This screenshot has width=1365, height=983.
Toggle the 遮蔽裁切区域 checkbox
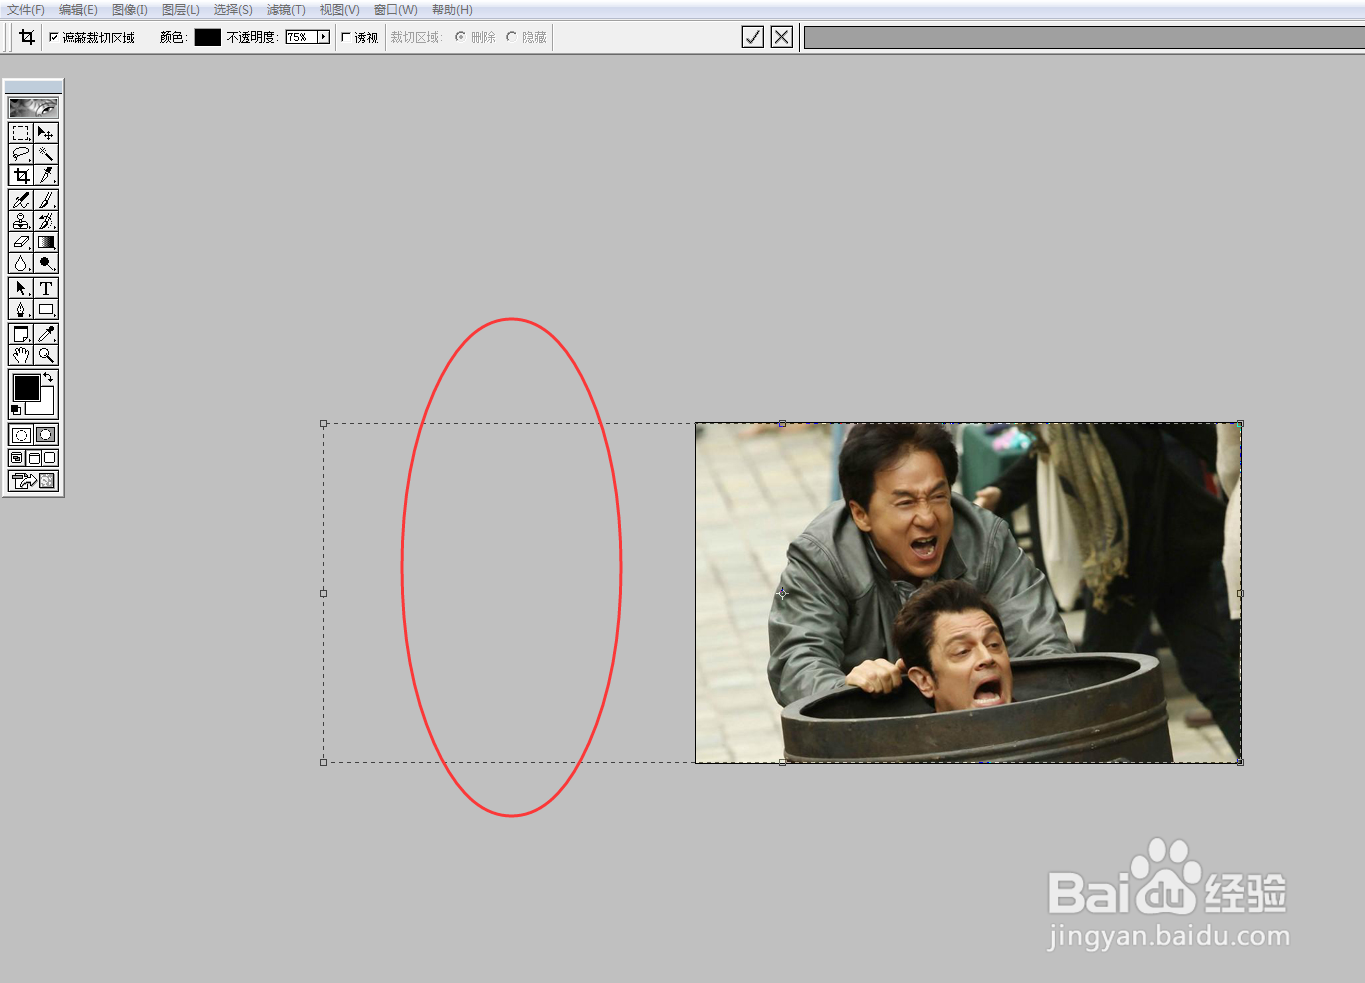tap(54, 37)
